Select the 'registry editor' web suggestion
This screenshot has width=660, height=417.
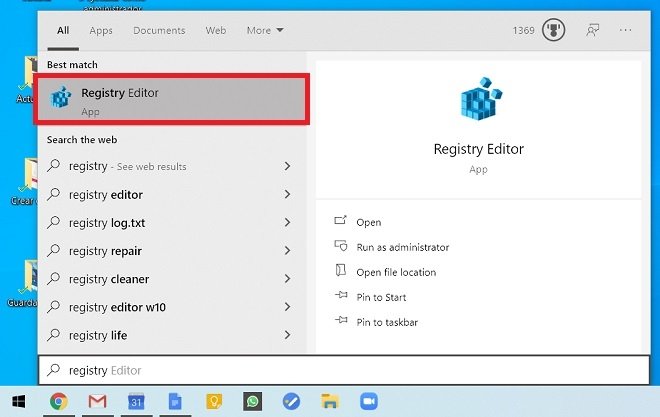171,194
